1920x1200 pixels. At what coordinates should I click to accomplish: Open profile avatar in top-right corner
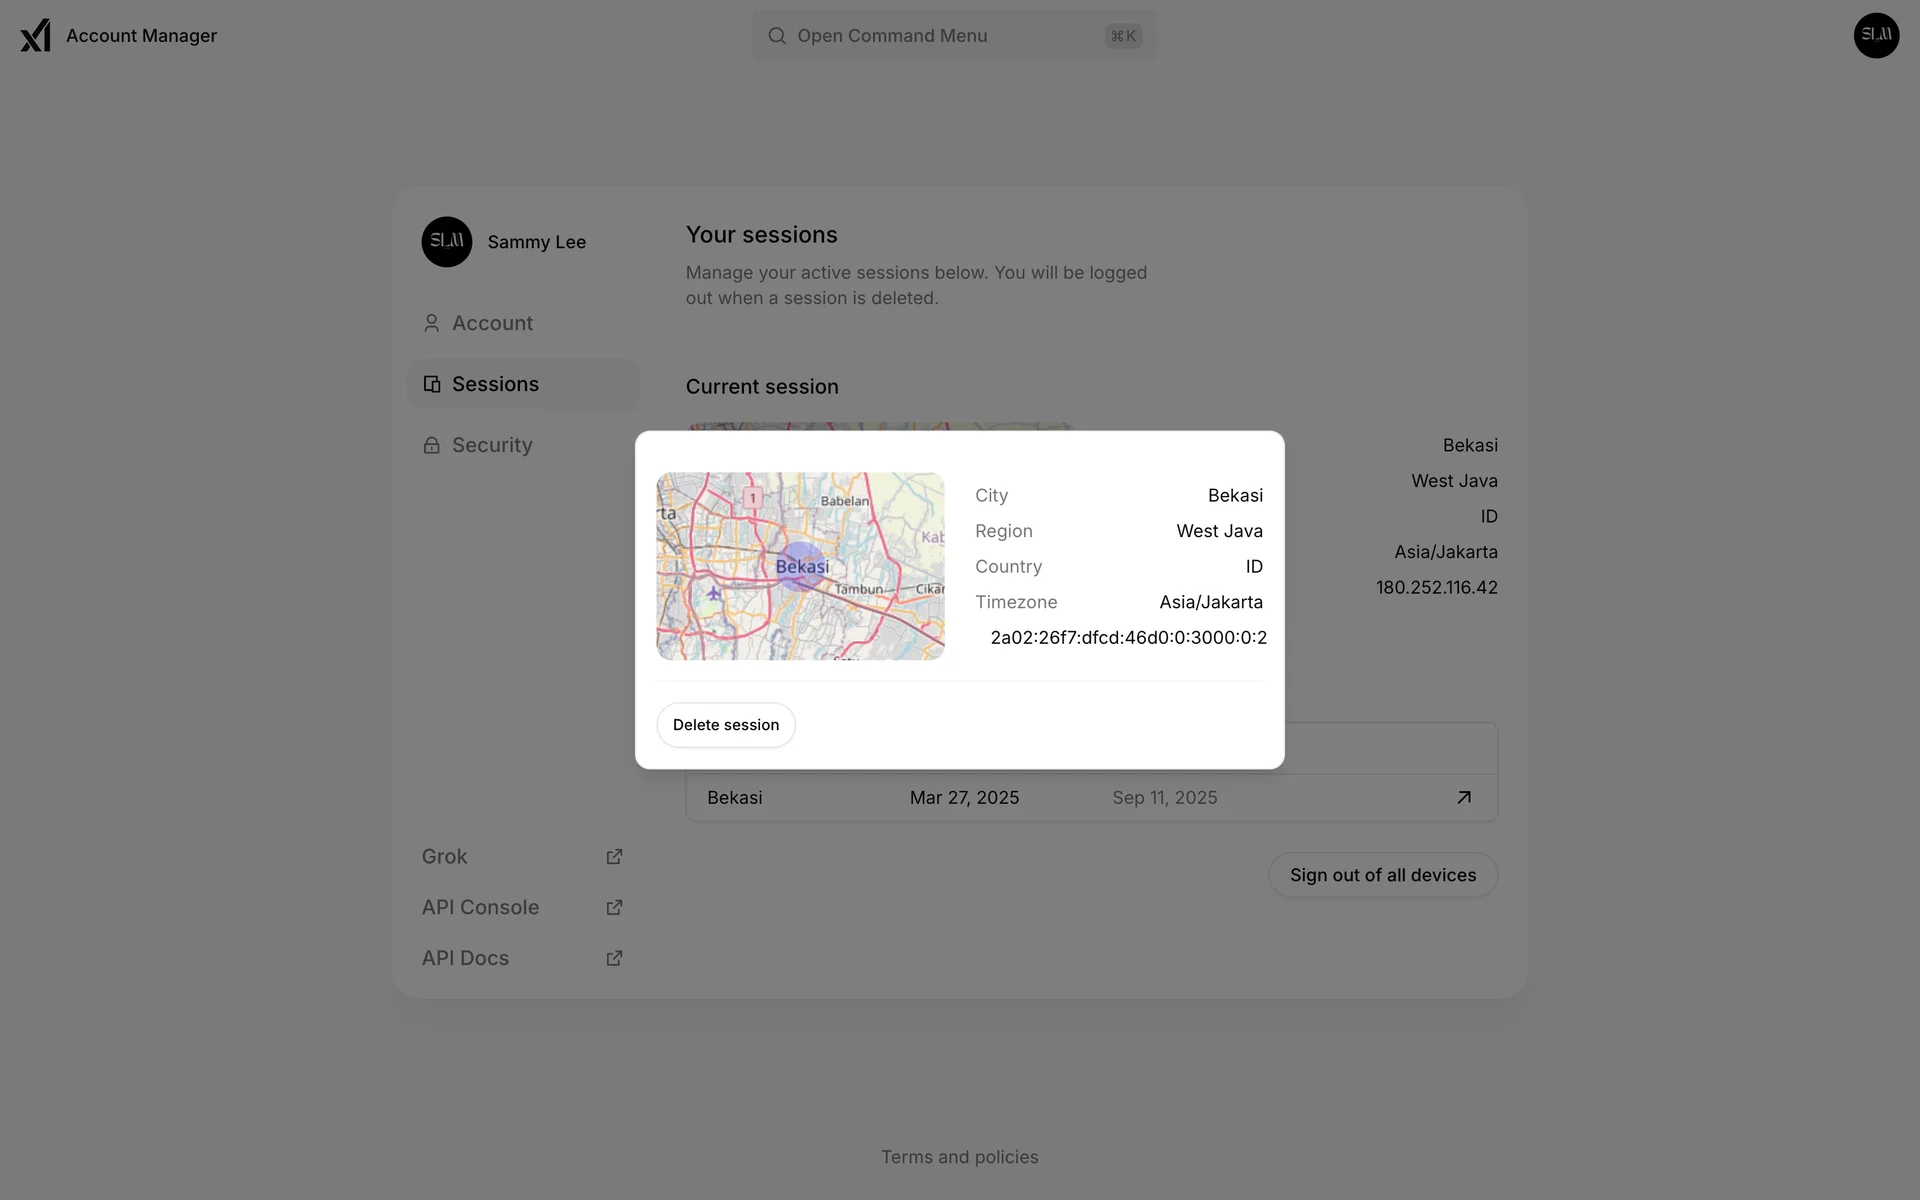(x=1875, y=36)
